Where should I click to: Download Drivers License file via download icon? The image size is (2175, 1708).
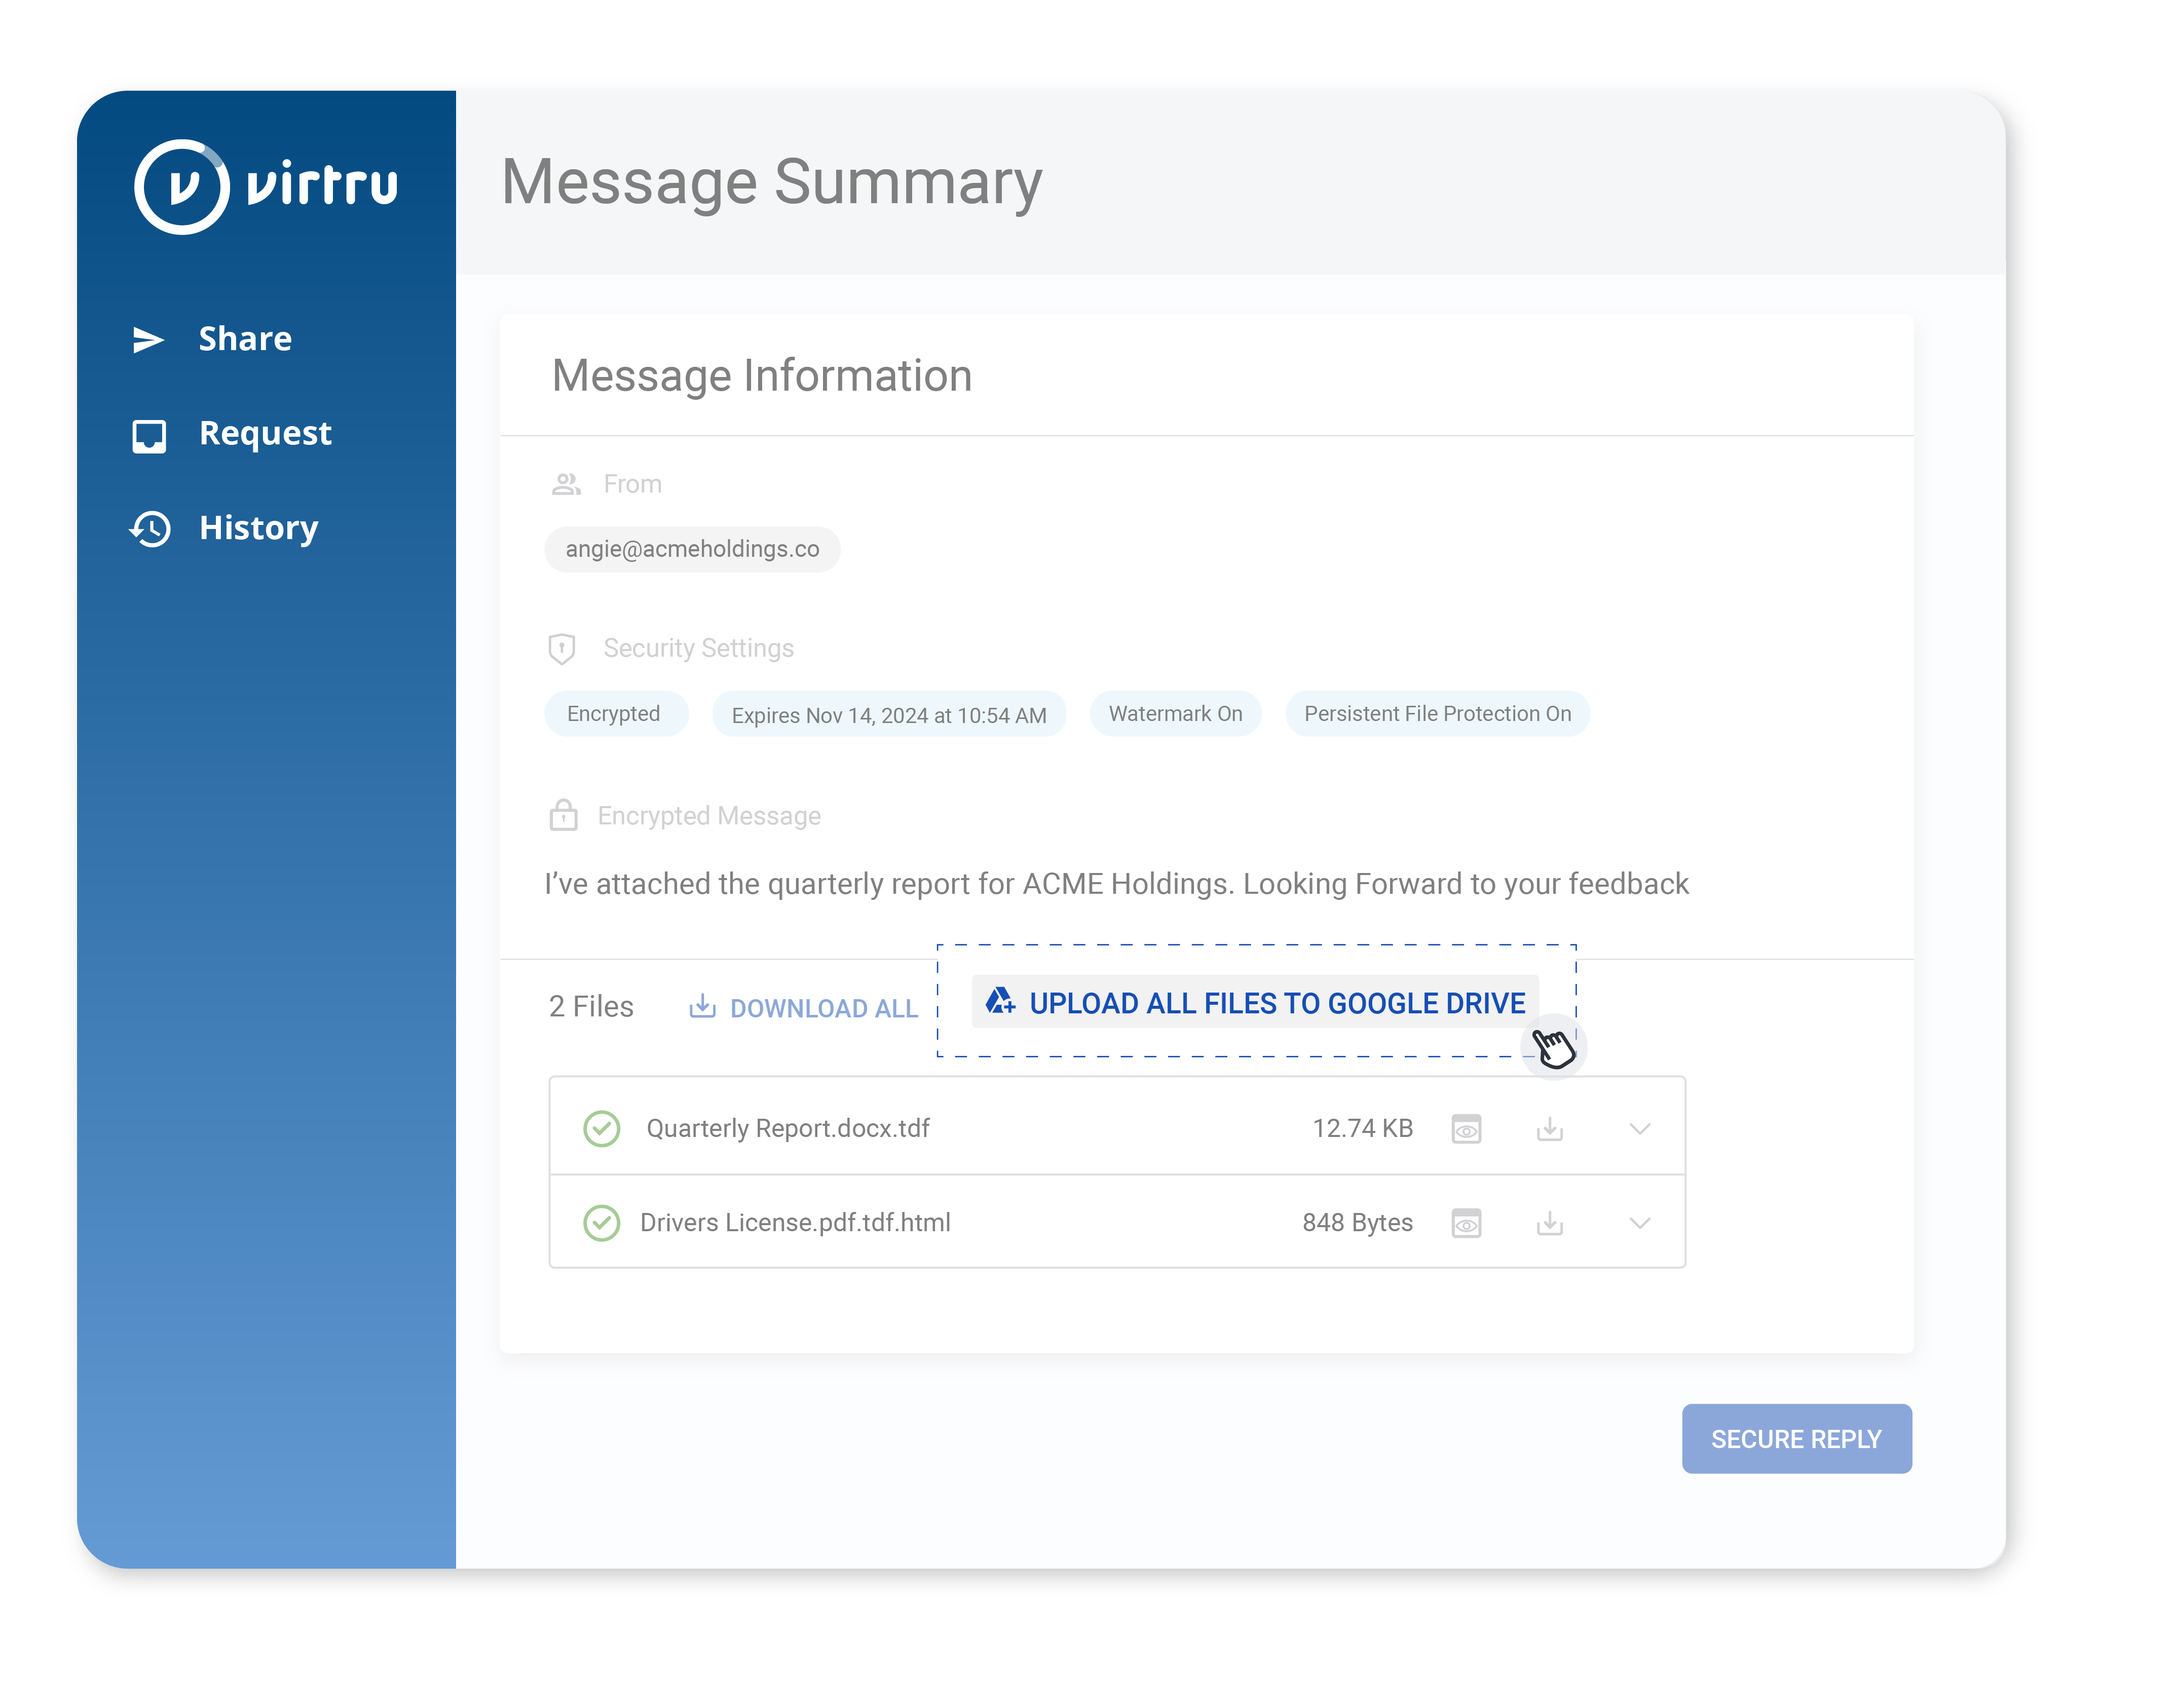[1549, 1223]
